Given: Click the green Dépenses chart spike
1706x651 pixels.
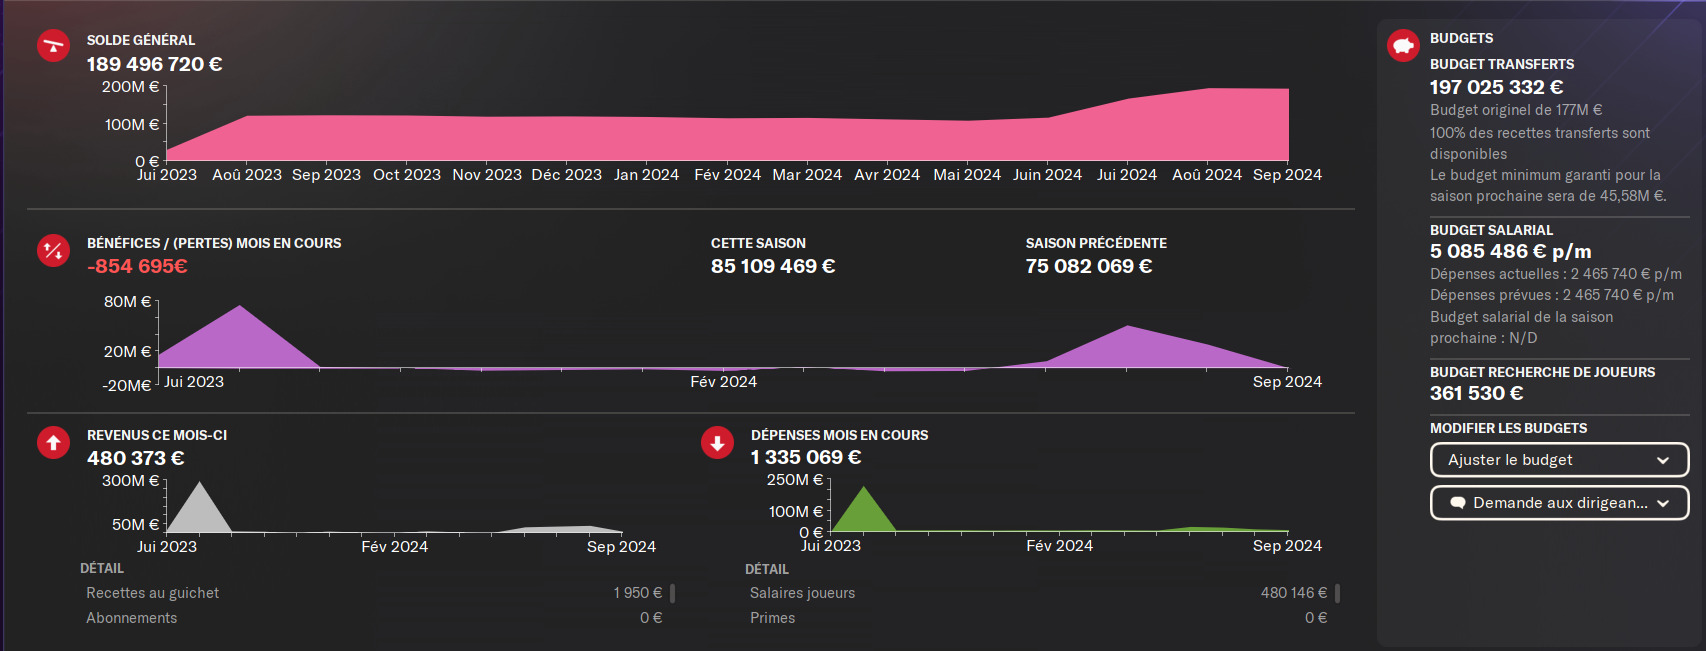Looking at the screenshot, I should (864, 512).
